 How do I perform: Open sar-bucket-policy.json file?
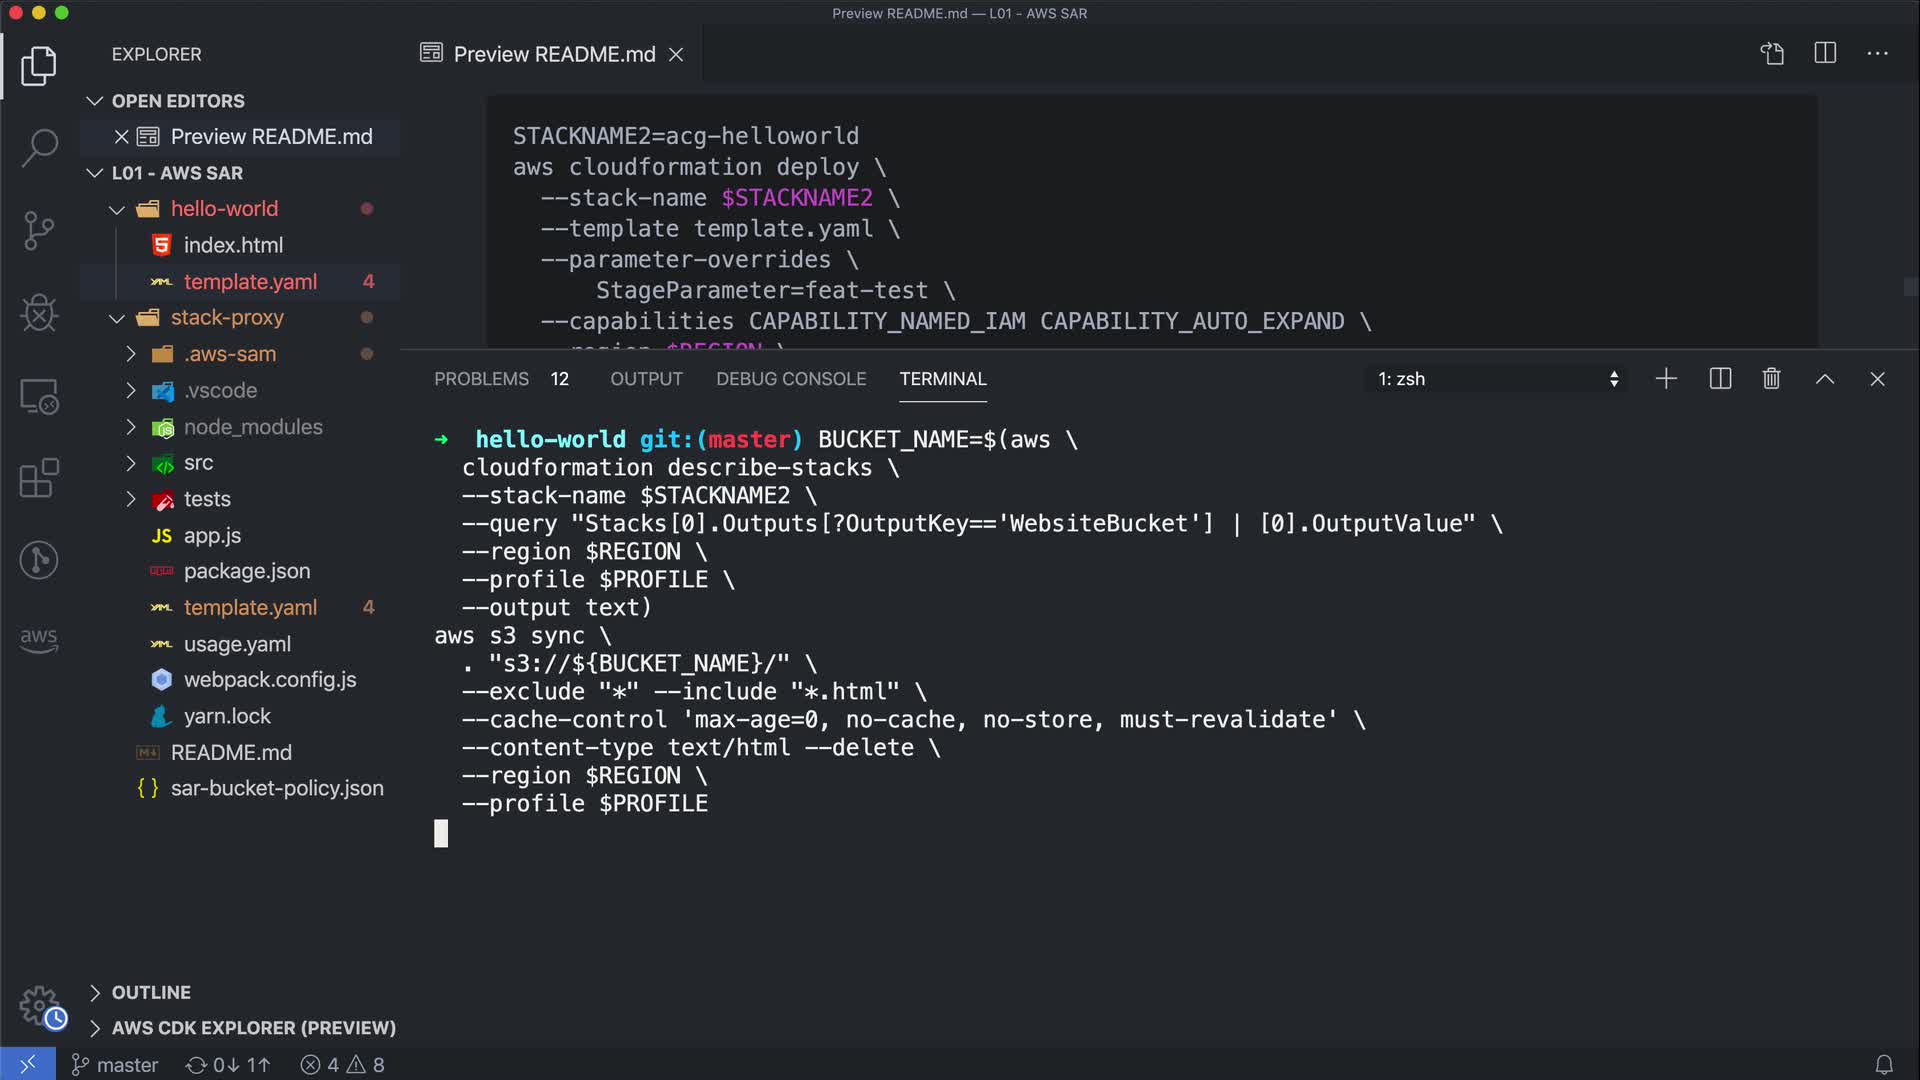(x=276, y=788)
